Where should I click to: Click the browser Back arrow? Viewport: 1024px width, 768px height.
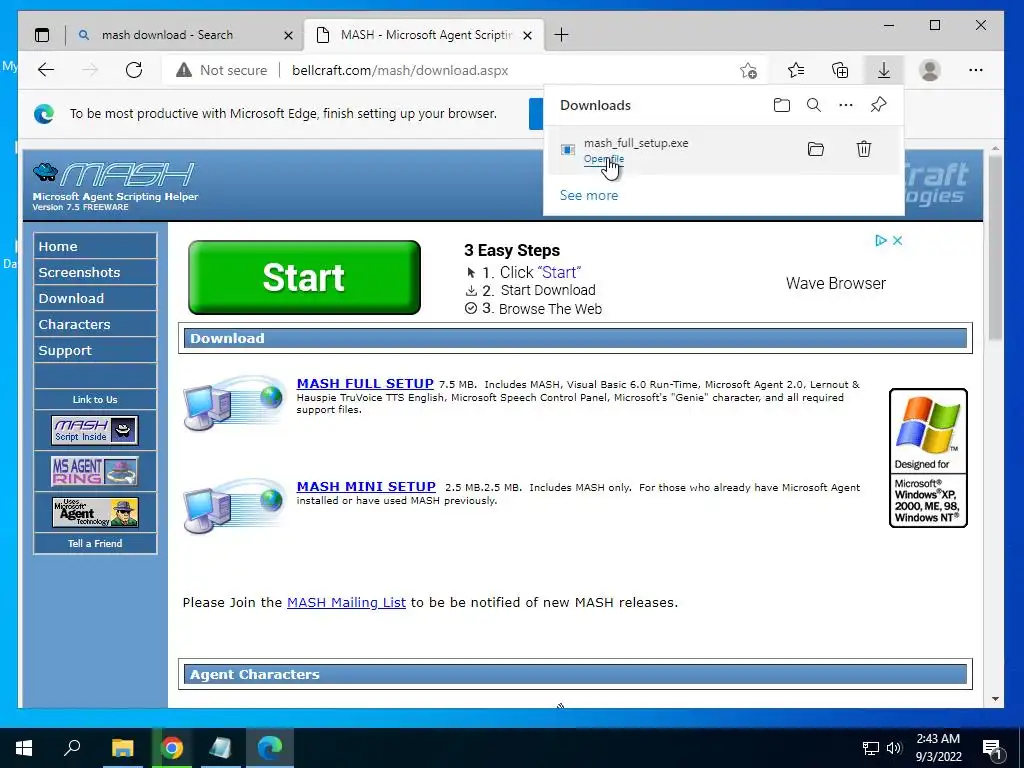click(46, 70)
